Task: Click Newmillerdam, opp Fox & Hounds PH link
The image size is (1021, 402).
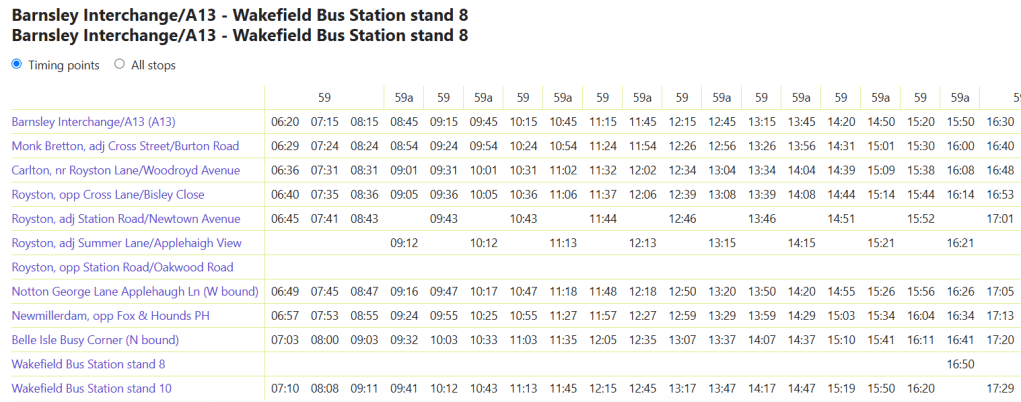Action: [111, 315]
